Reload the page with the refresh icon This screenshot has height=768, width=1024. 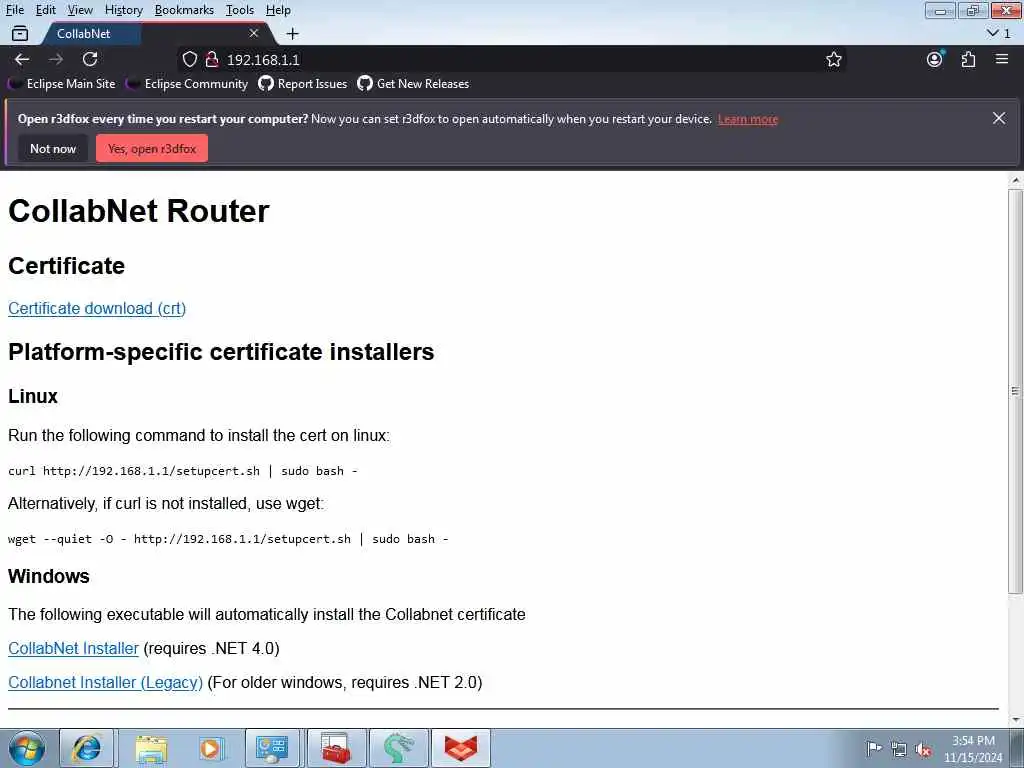90,59
